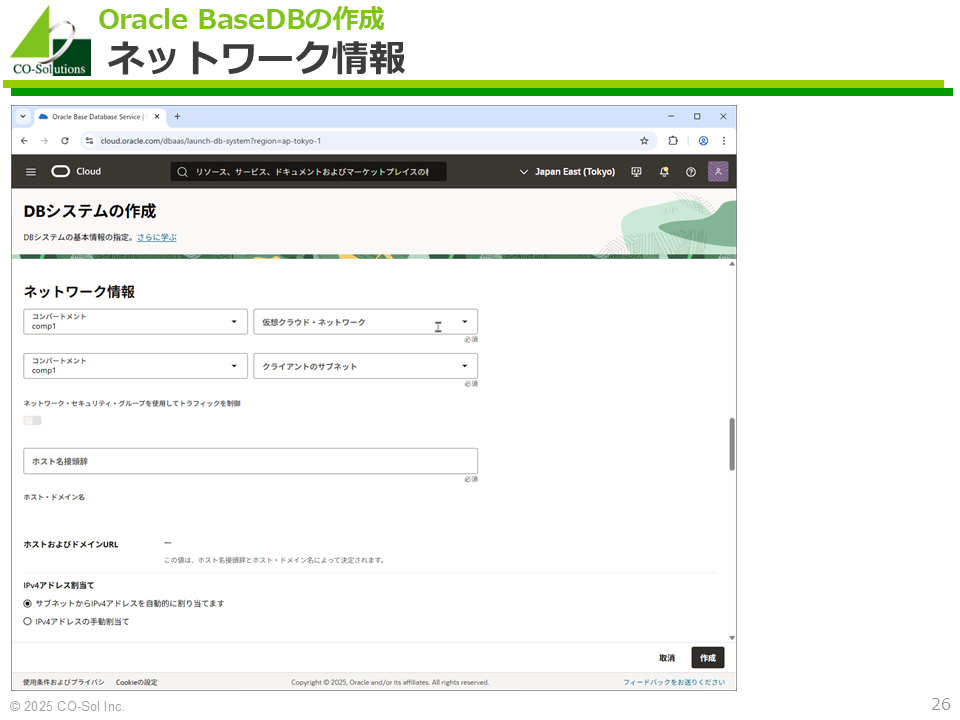Open the user profile avatar menu
Image resolution: width=960 pixels, height=720 pixels.
[718, 171]
